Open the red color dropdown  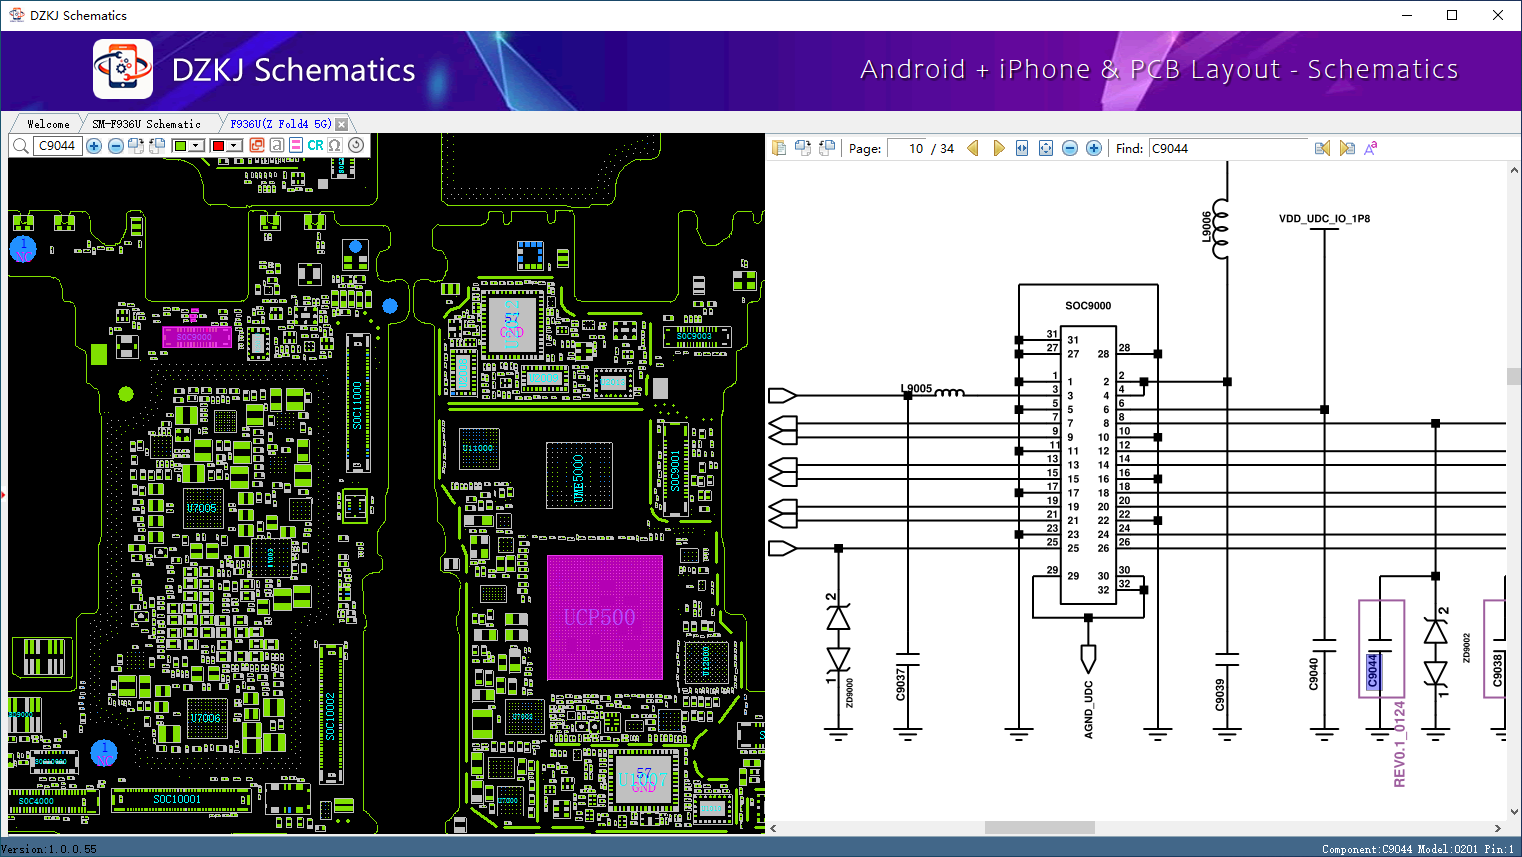(x=234, y=146)
